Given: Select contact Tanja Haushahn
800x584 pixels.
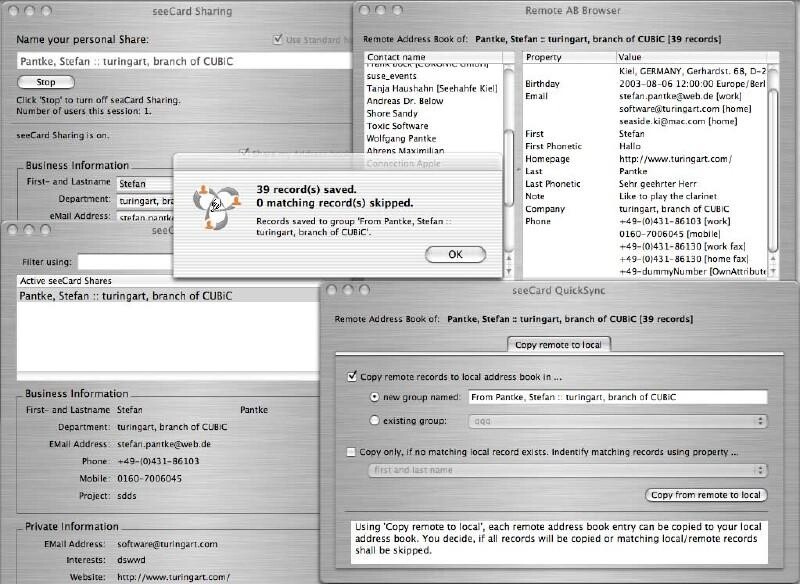Looking at the screenshot, I should click(x=432, y=88).
